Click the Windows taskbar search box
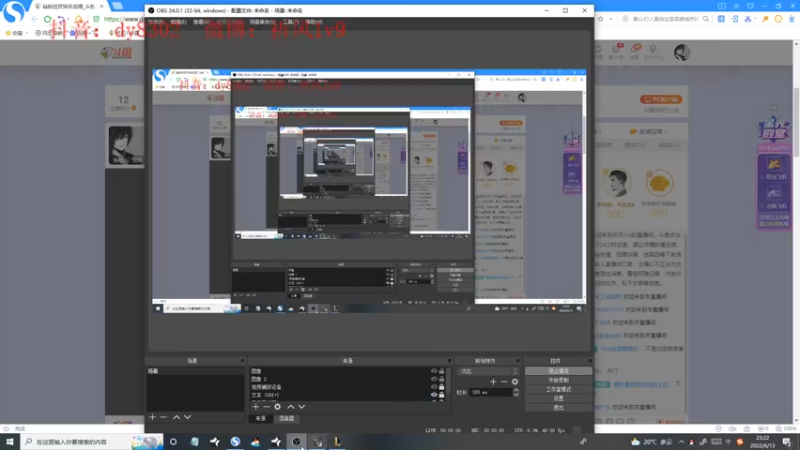800x450 pixels. (x=92, y=441)
